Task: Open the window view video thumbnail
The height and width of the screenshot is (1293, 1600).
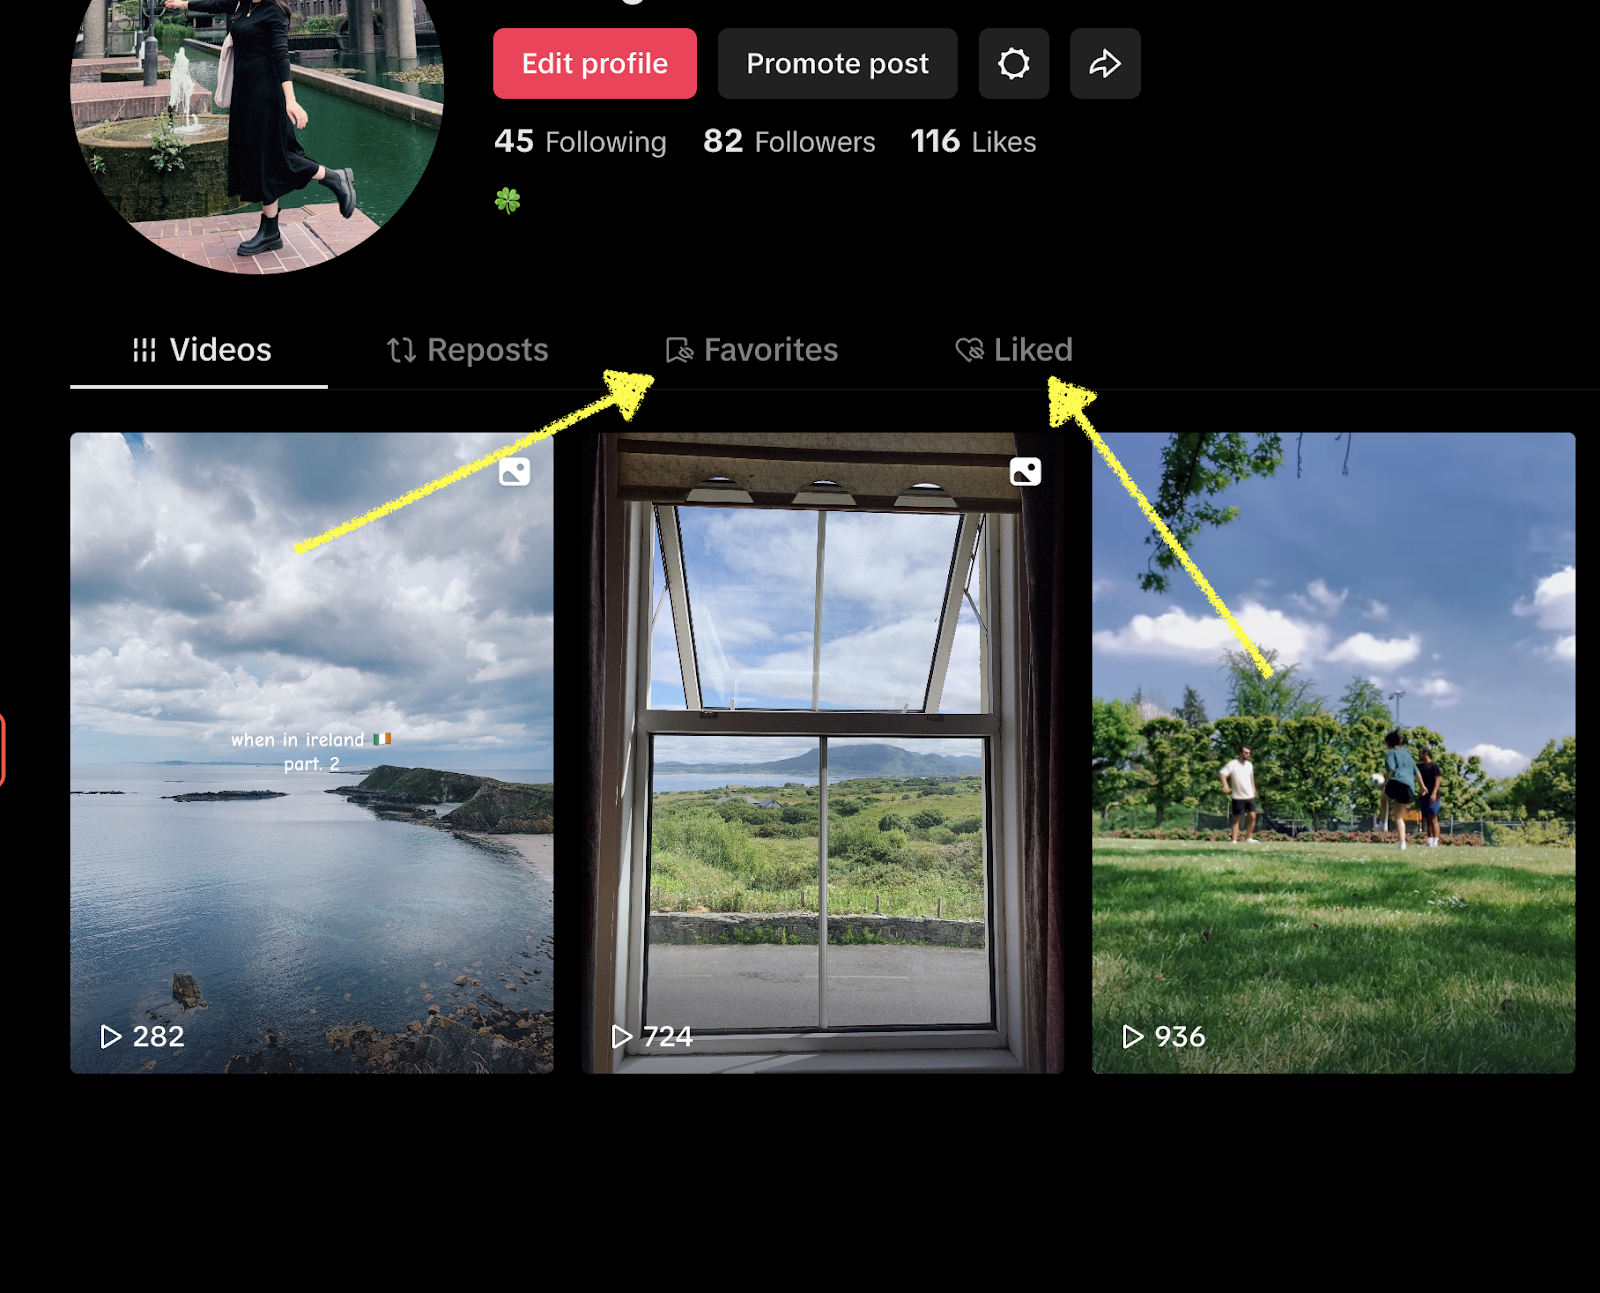Action: (823, 753)
